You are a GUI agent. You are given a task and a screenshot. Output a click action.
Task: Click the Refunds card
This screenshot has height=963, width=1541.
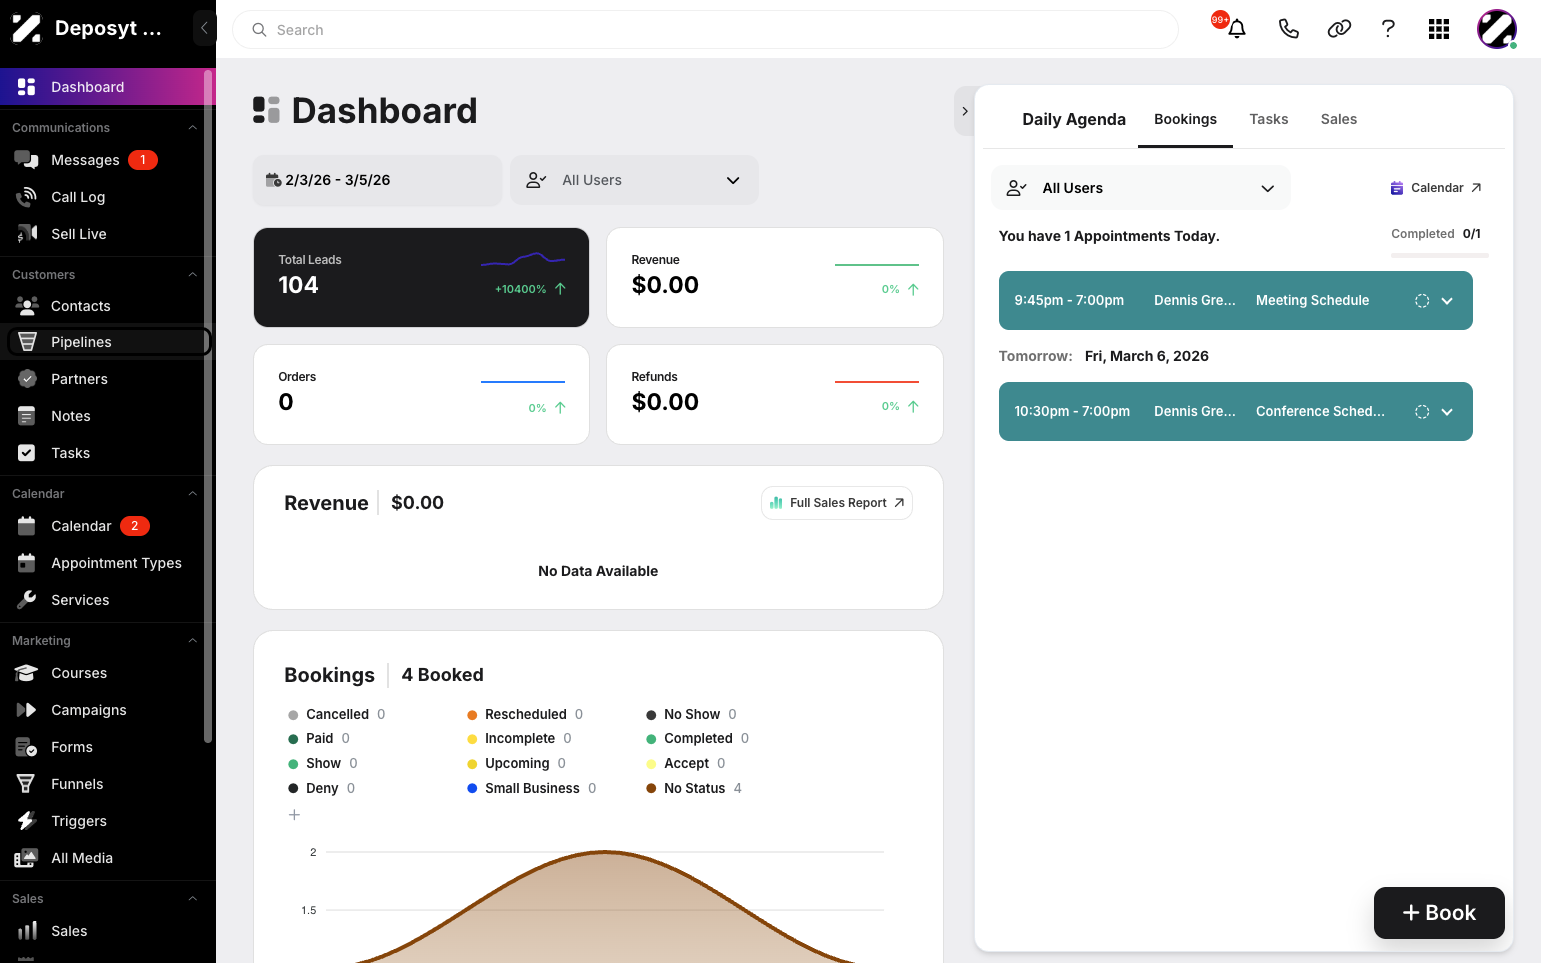775,394
